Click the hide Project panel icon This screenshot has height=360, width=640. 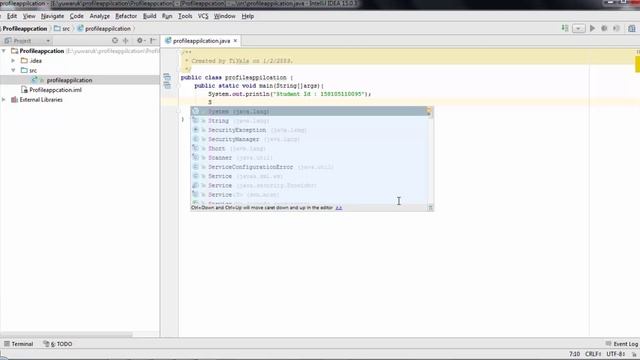click(x=153, y=40)
